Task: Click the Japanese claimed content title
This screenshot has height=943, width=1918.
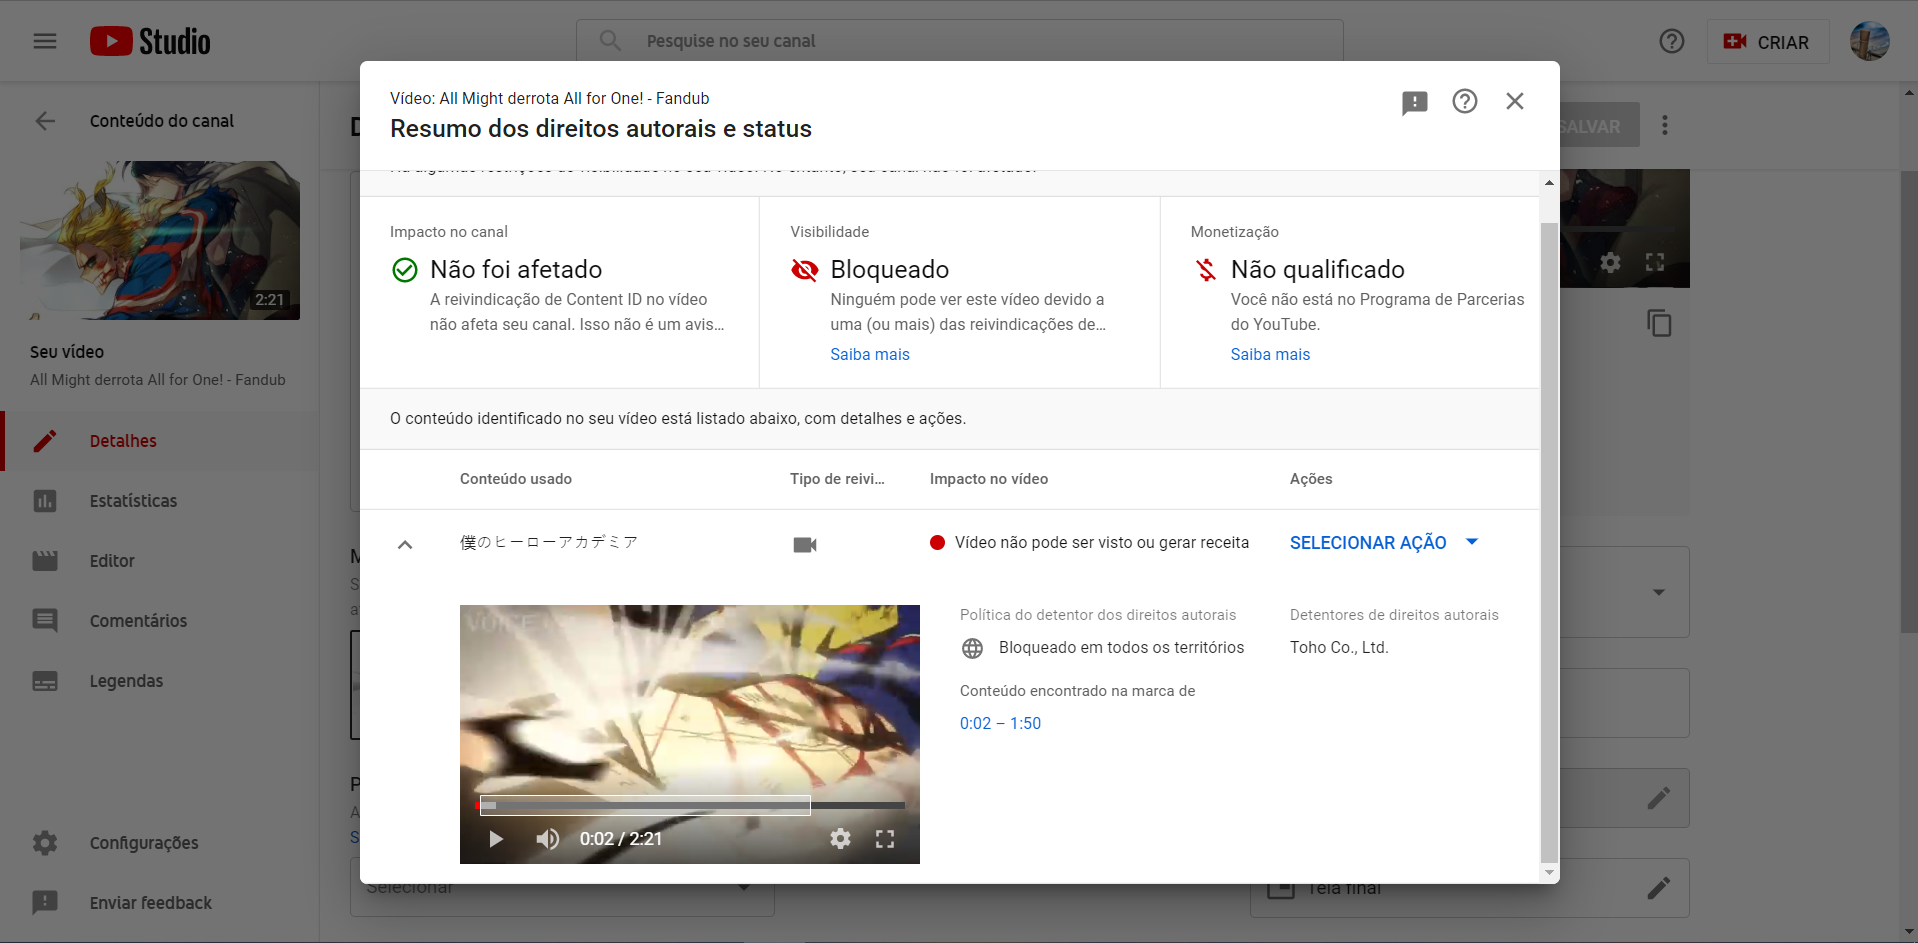Action: (548, 542)
